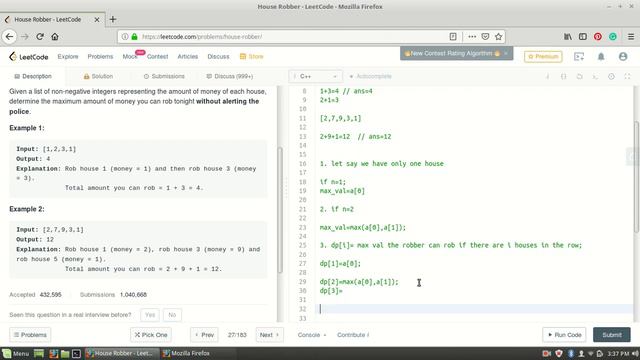The height and width of the screenshot is (360, 640).
Task: Open the LeetCode playground icon
Action: click(579, 57)
